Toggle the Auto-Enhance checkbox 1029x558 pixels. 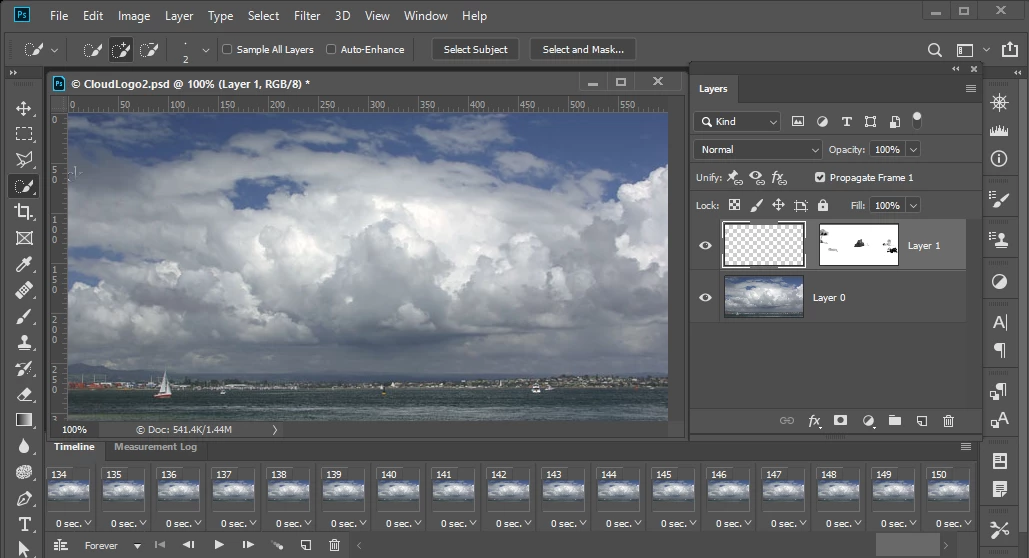pos(331,49)
